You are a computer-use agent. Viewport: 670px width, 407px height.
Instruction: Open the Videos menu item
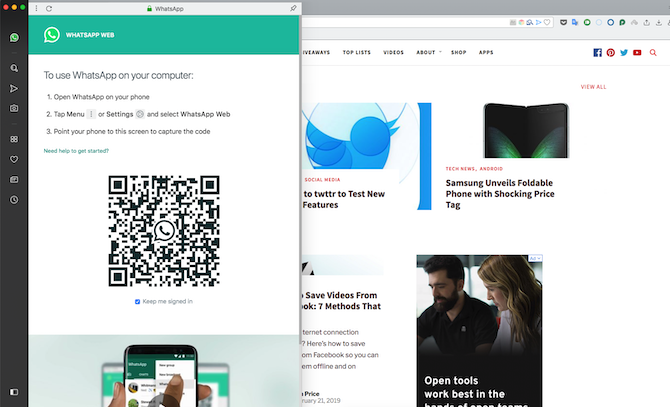pos(393,52)
